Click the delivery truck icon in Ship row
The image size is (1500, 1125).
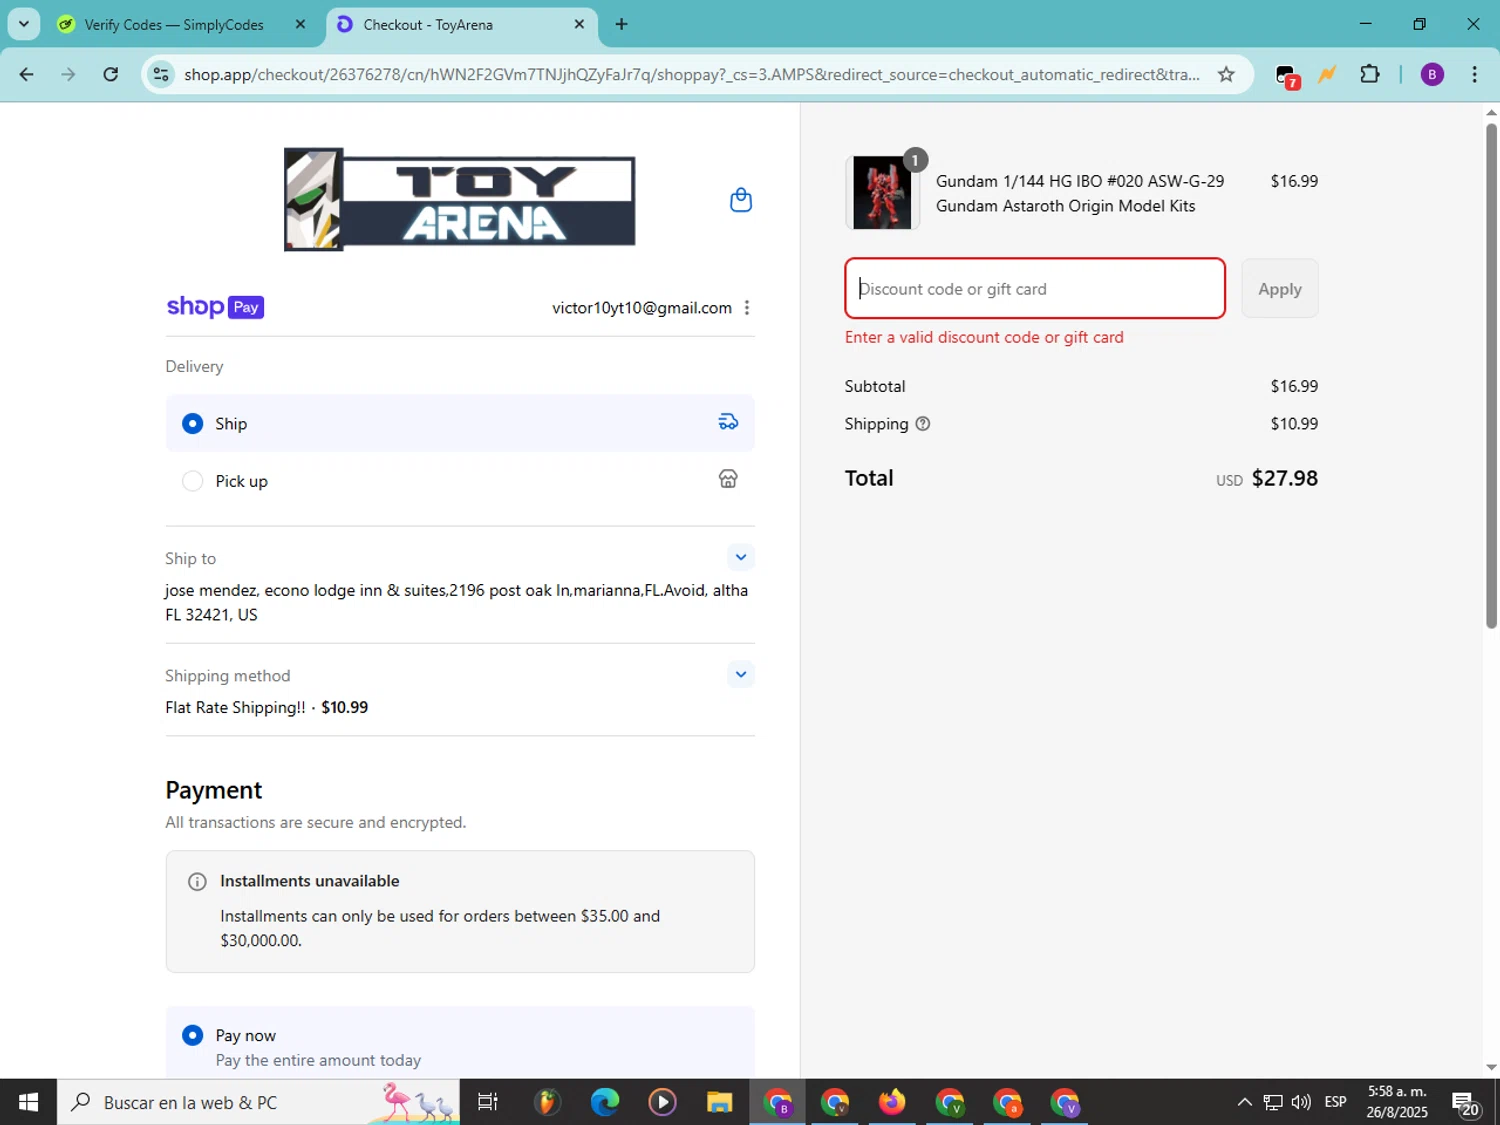point(728,422)
